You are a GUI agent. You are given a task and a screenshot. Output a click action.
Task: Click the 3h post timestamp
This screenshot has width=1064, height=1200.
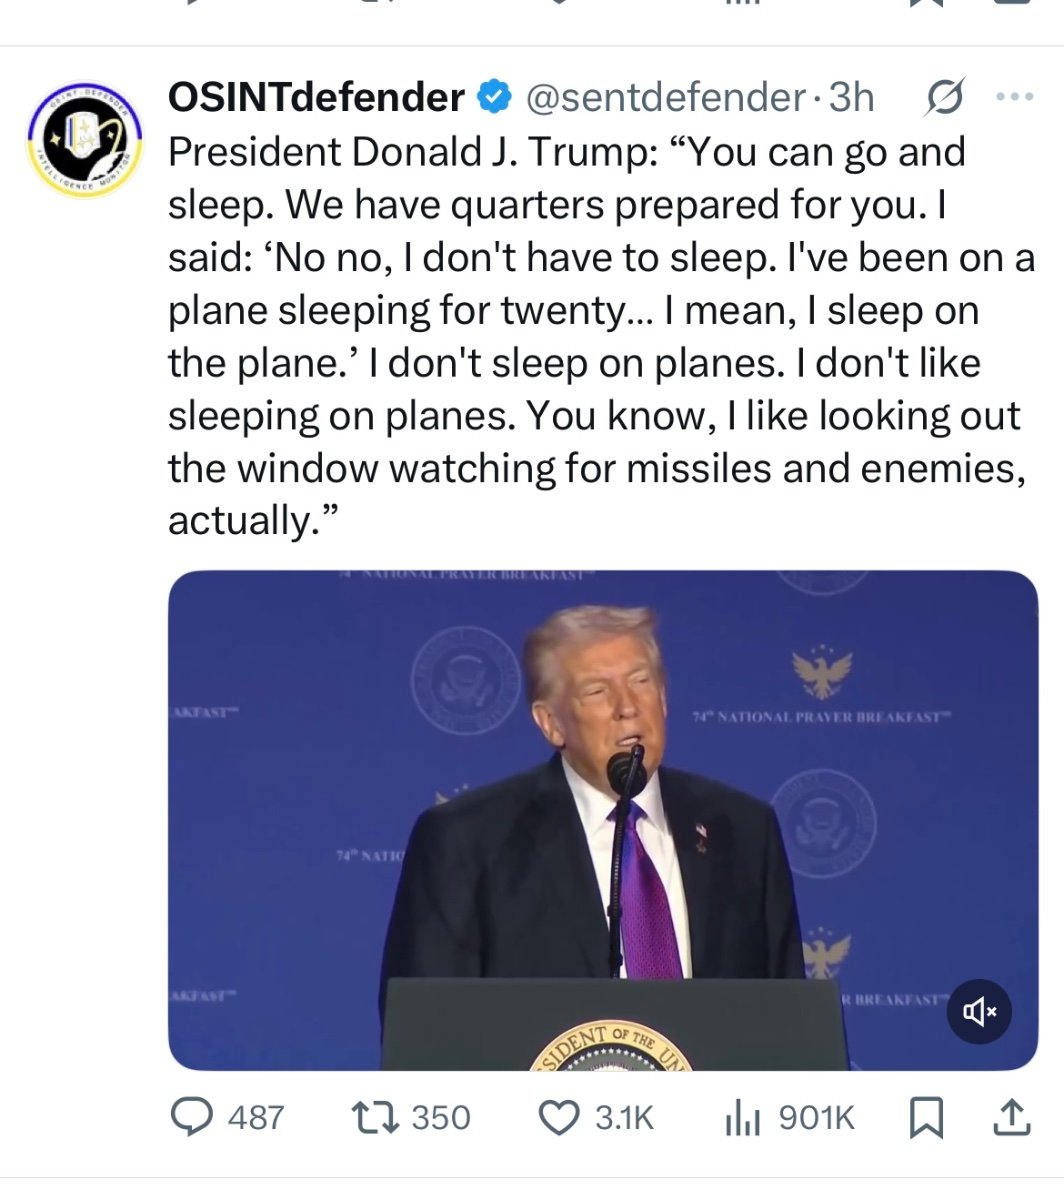(852, 98)
